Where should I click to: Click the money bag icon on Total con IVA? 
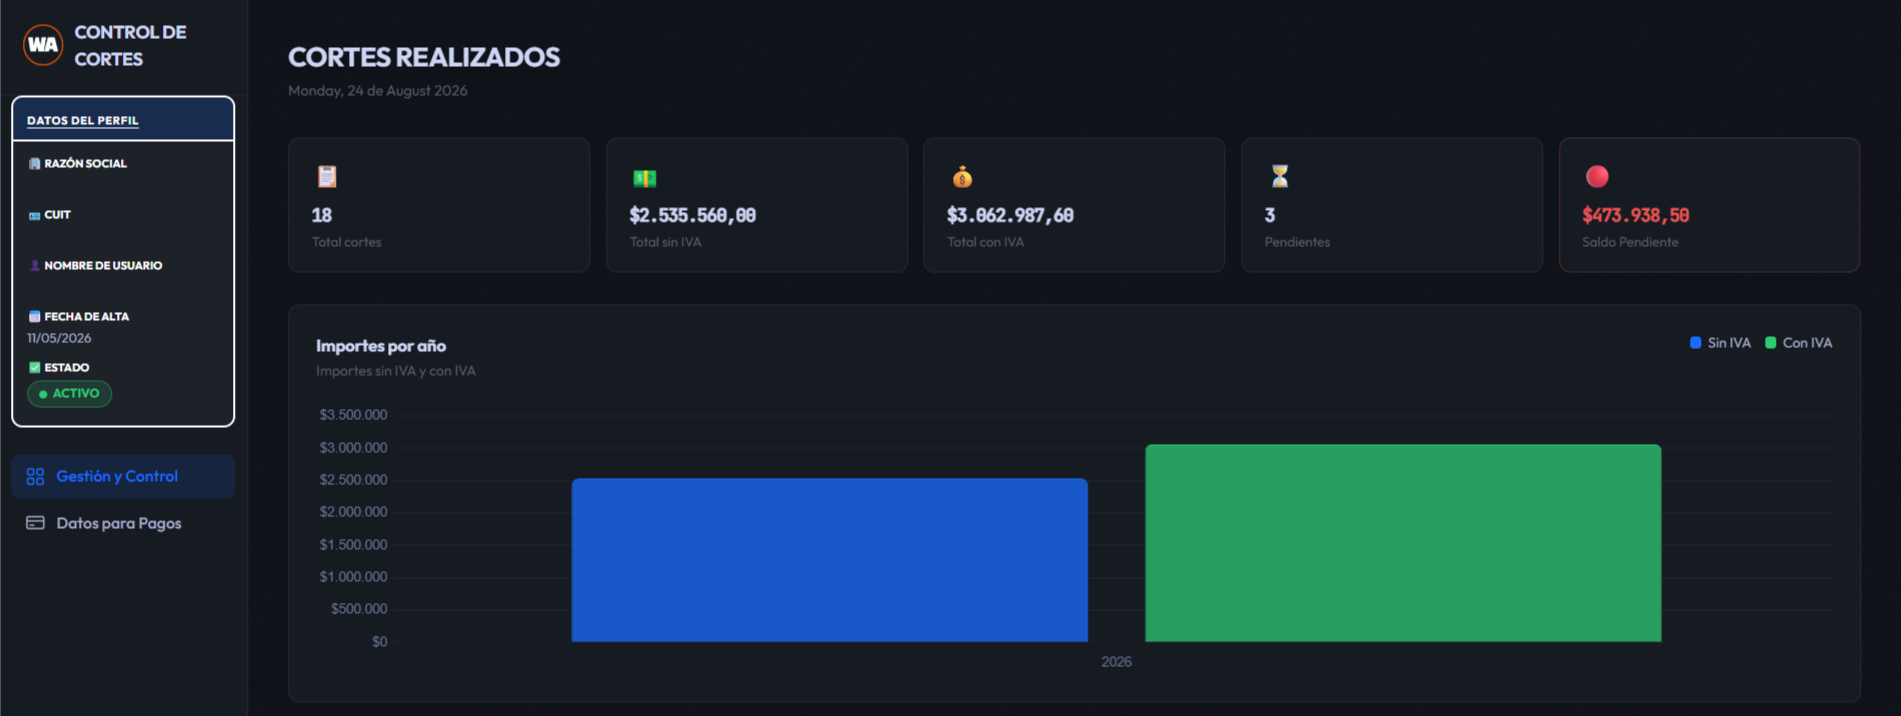point(962,177)
